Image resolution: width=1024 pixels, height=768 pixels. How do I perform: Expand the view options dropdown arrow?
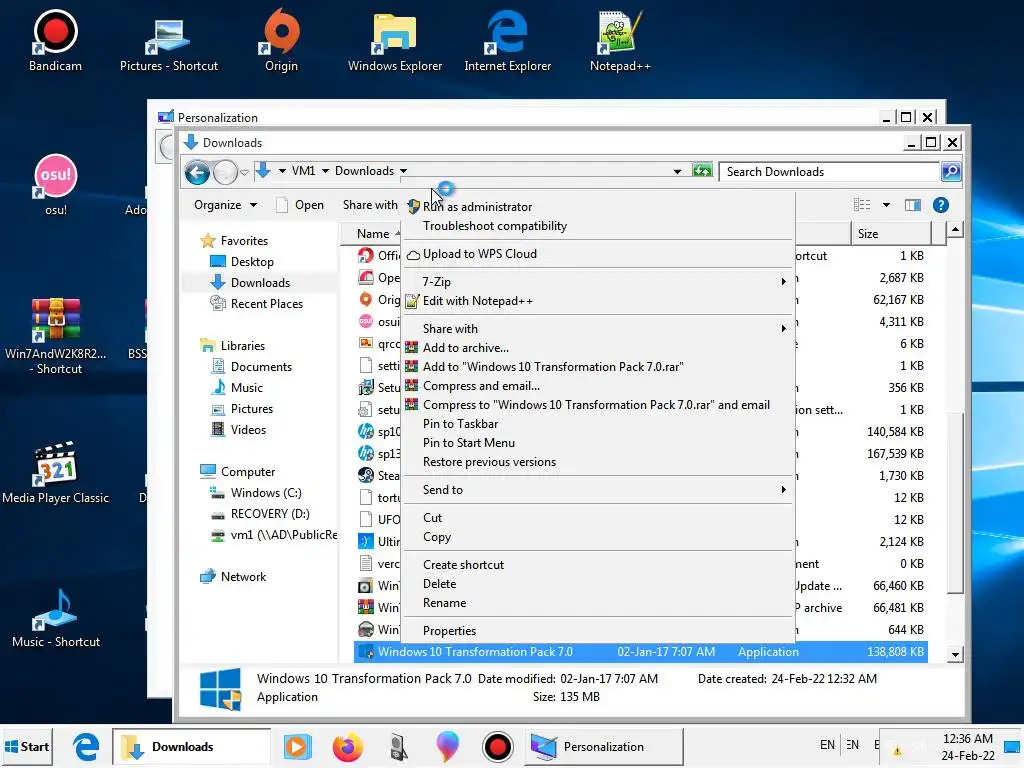(886, 205)
